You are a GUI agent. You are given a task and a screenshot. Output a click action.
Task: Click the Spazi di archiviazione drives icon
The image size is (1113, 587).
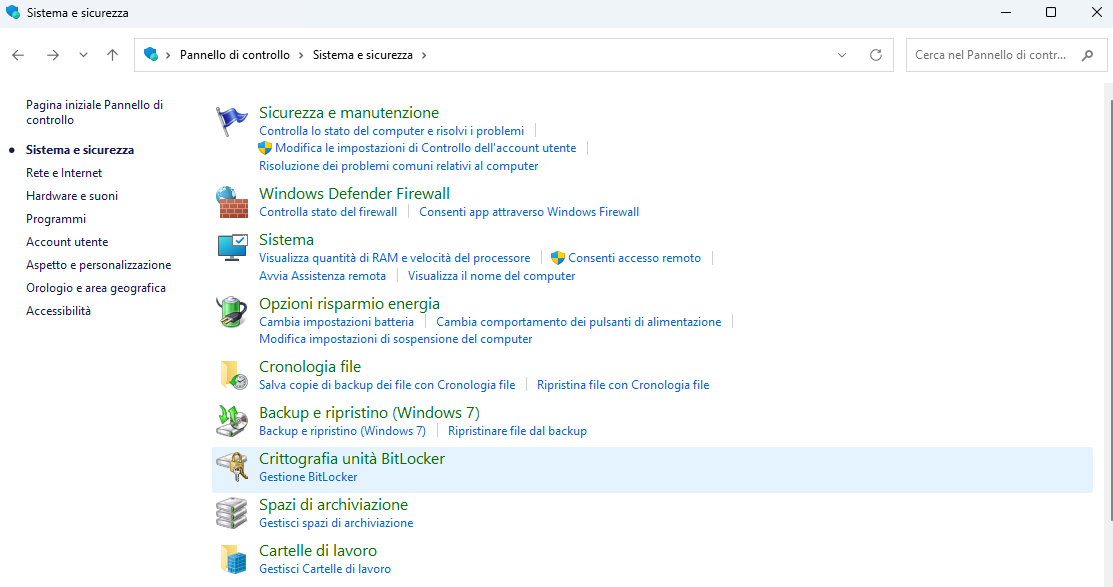point(232,513)
